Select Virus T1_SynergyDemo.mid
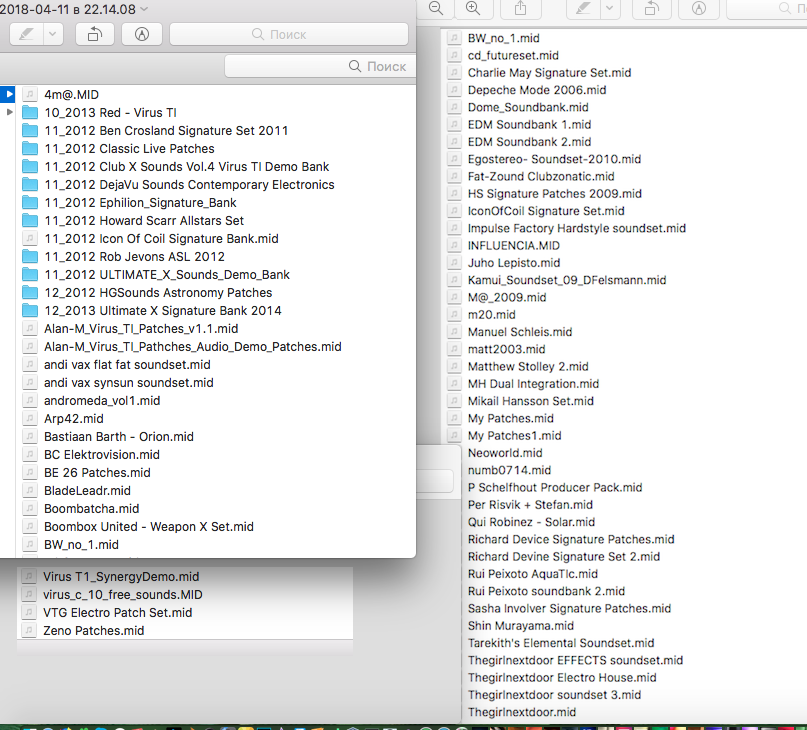 [x=121, y=577]
